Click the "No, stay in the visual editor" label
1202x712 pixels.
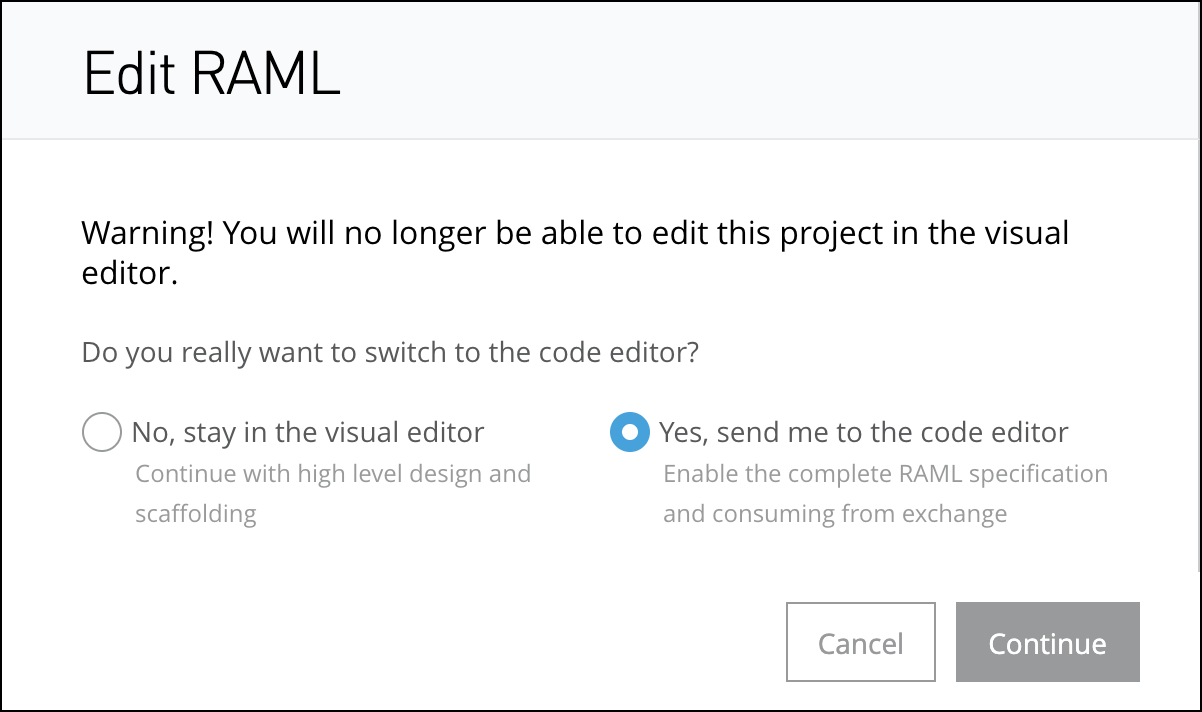(x=308, y=433)
